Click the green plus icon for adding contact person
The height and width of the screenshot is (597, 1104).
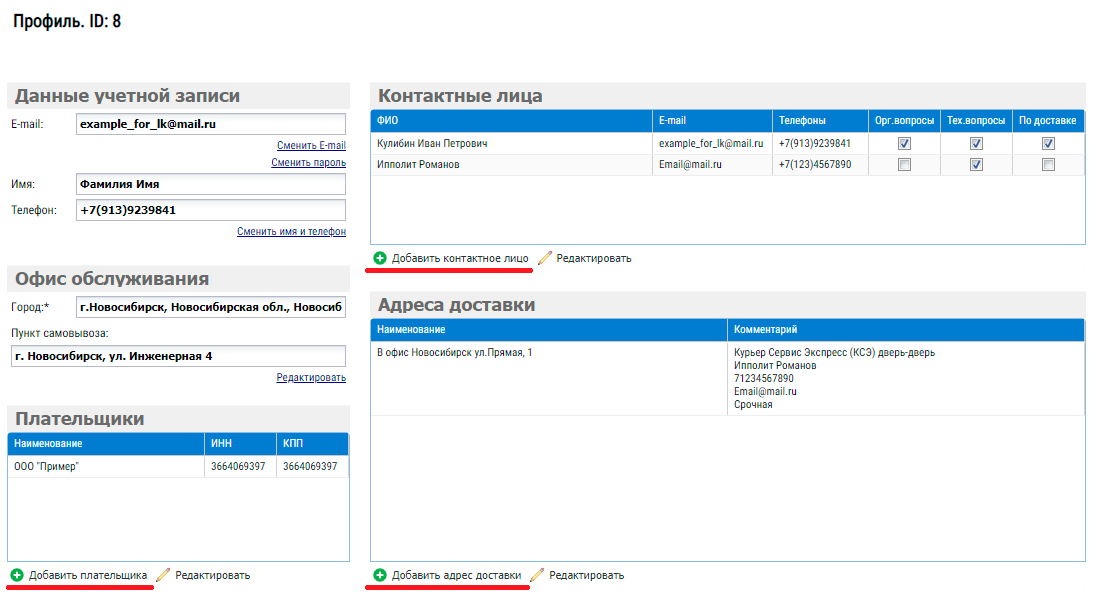(380, 258)
